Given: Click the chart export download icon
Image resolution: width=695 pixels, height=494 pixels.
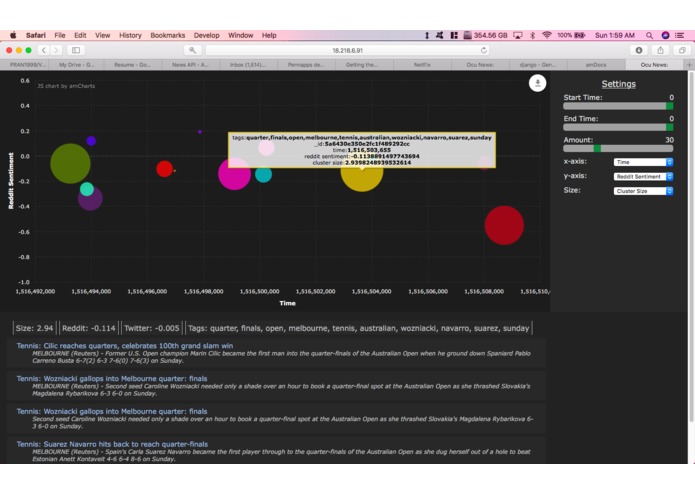Looking at the screenshot, I should [x=537, y=83].
